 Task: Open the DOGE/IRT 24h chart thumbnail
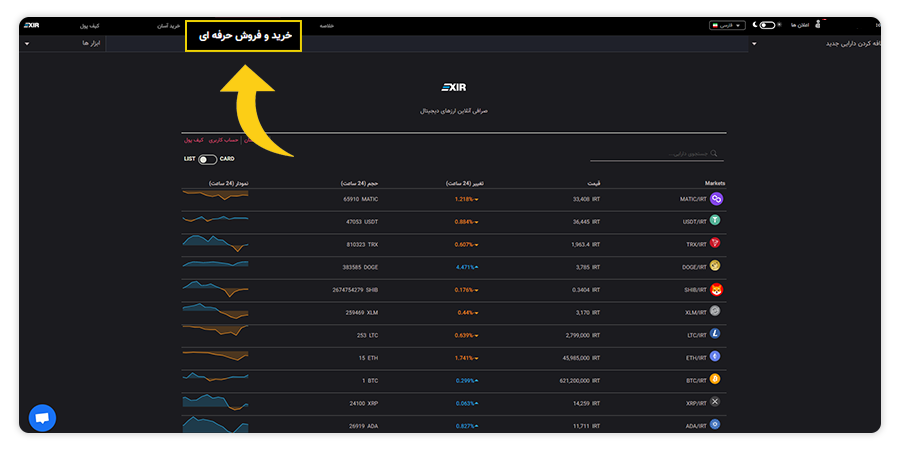click(x=215, y=264)
